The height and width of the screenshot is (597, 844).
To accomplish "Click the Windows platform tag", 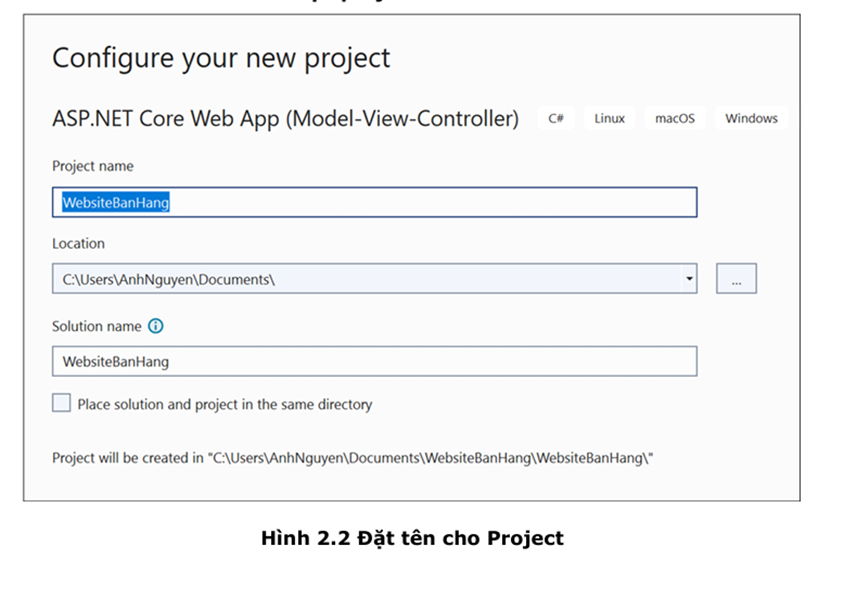I will (751, 118).
